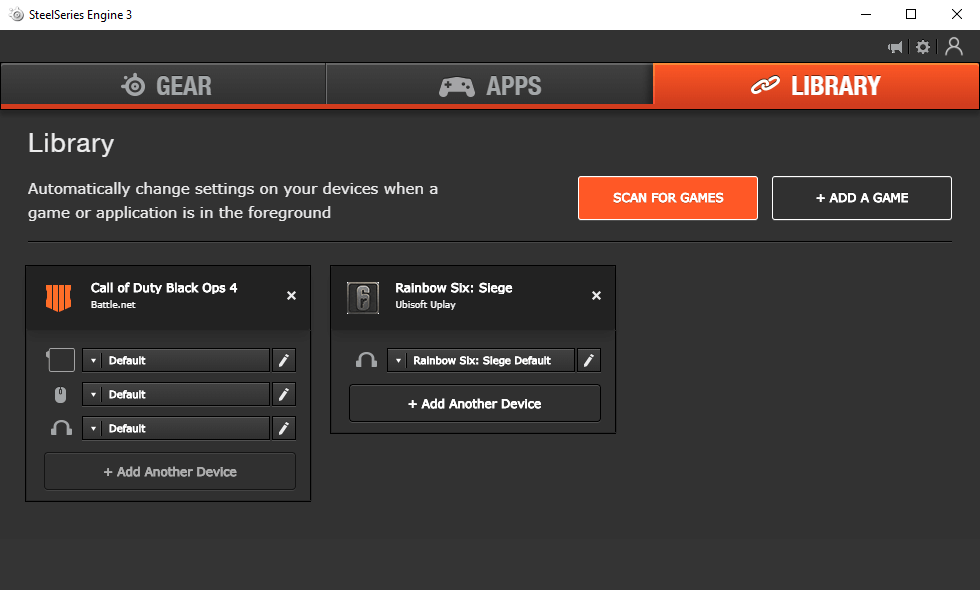Click the mousepad device icon for Call of Duty
Screen dimensions: 980x590
click(61, 360)
